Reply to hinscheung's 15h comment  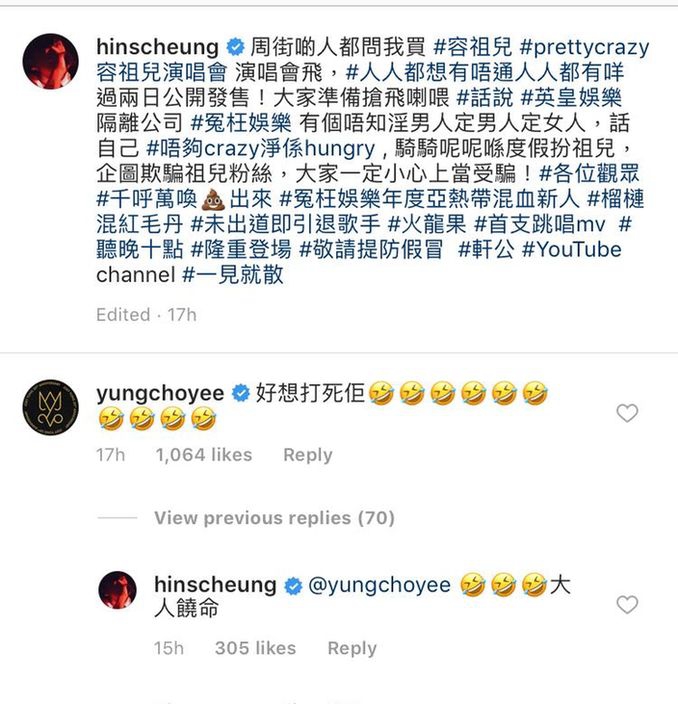click(352, 648)
